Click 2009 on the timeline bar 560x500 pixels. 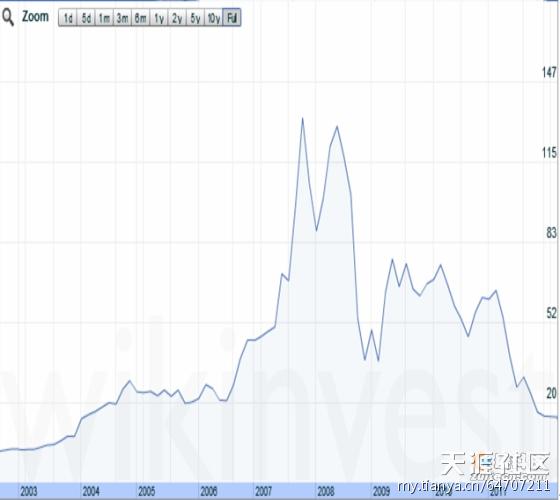click(381, 491)
